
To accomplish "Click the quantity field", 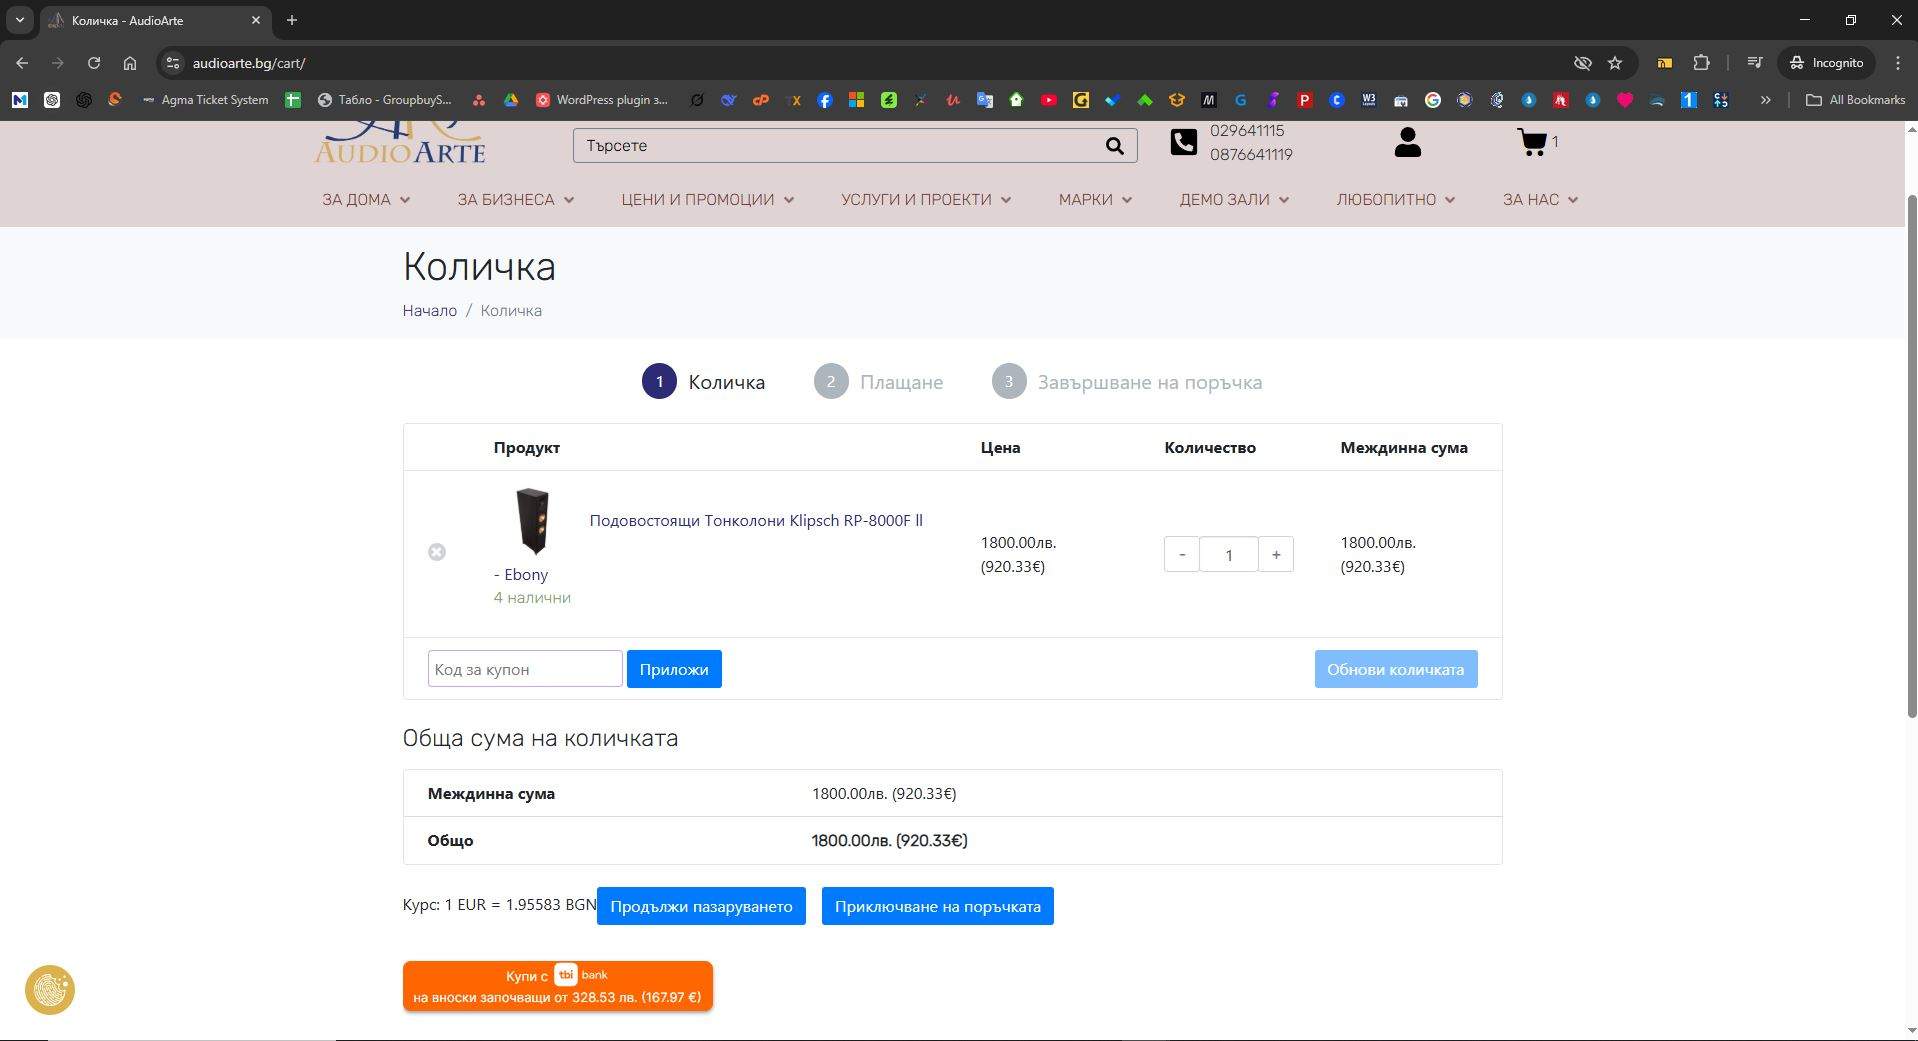I will coord(1229,554).
